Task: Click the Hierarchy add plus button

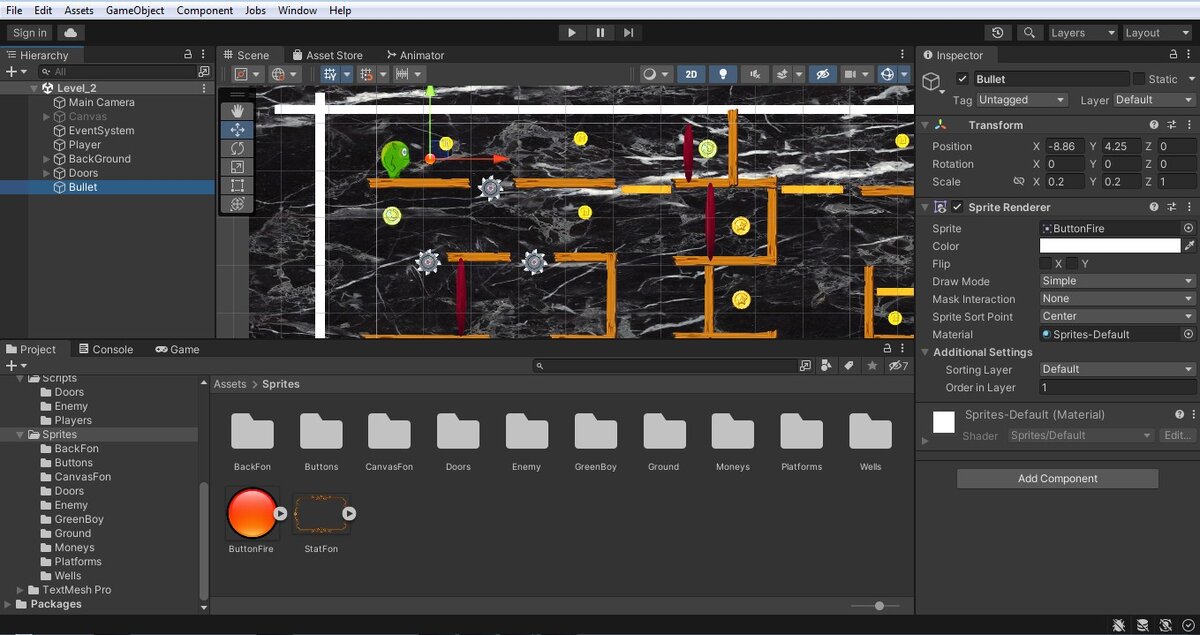Action: [11, 72]
